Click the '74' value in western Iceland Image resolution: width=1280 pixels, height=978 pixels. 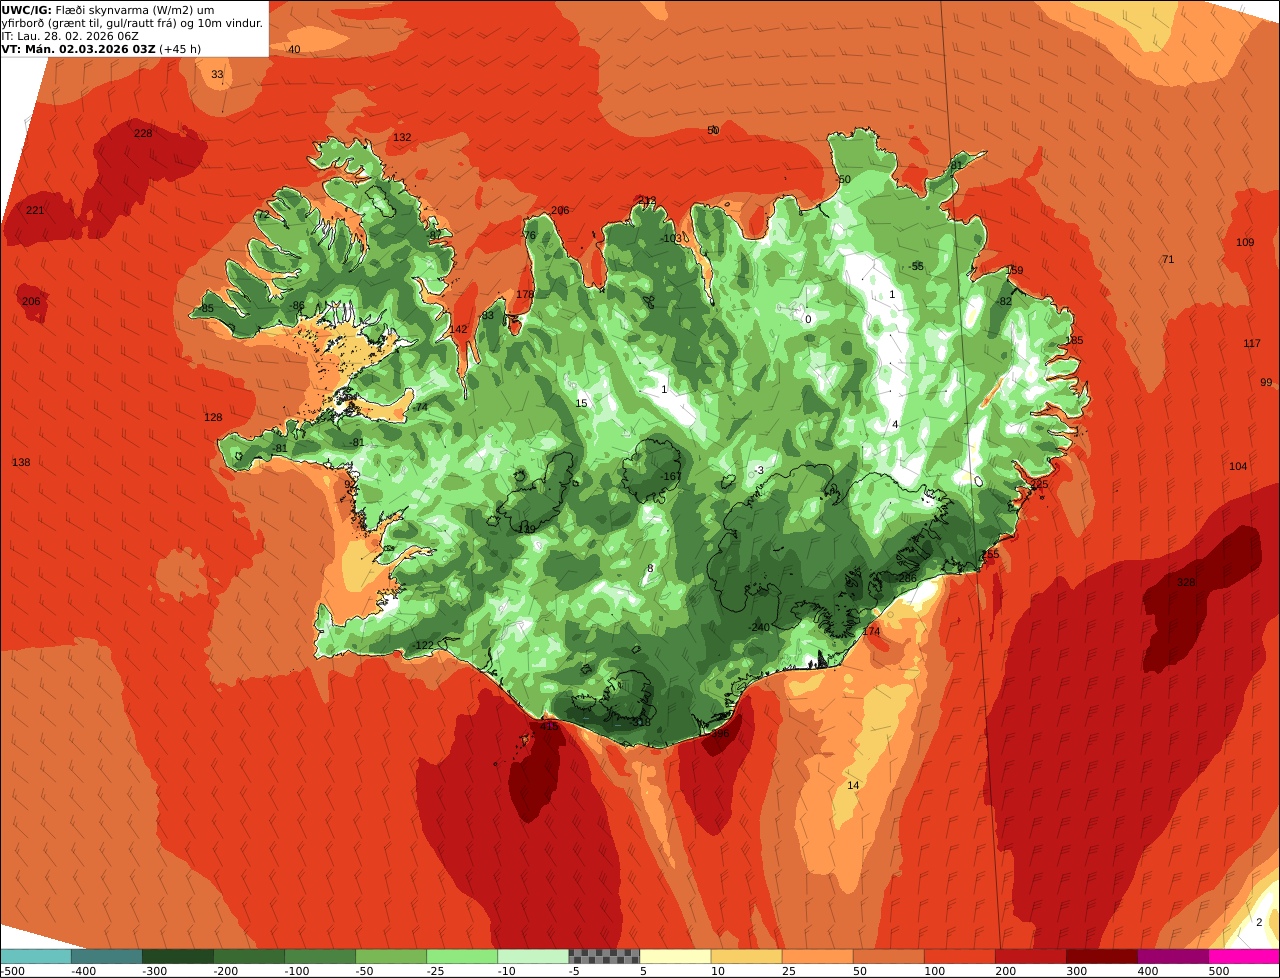tap(421, 407)
